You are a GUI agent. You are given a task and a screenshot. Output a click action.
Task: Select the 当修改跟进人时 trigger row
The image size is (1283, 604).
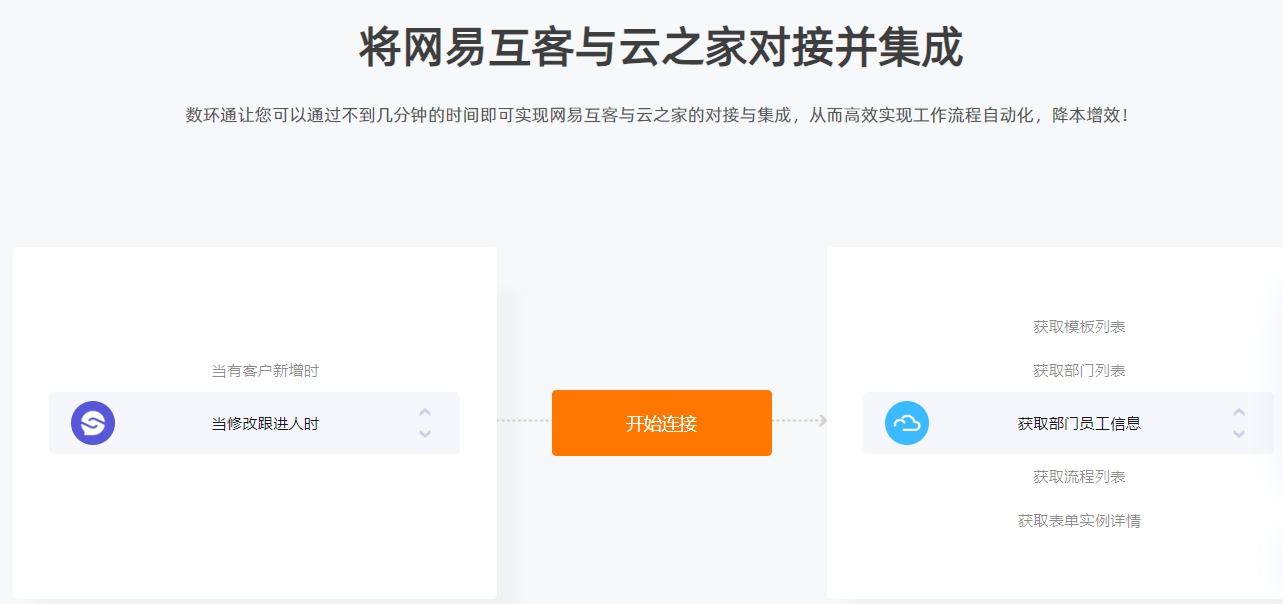(x=254, y=423)
